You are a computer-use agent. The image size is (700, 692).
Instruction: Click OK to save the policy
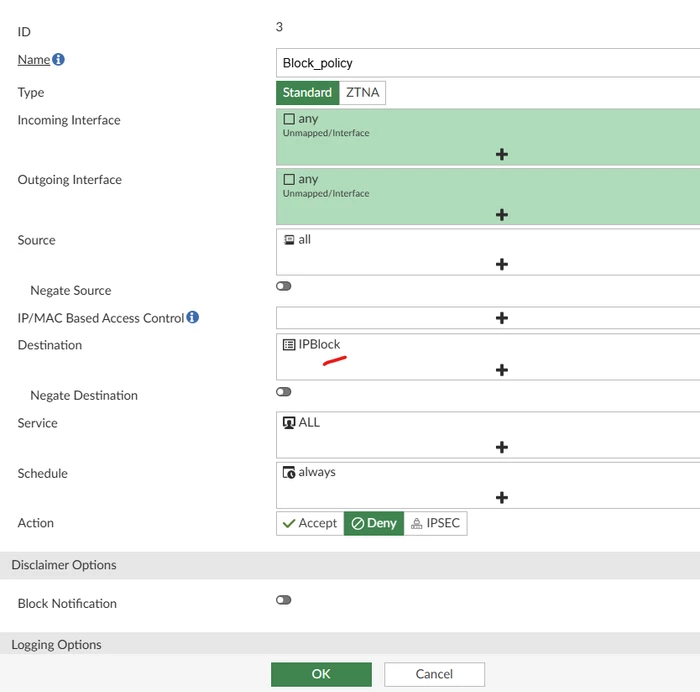click(321, 674)
